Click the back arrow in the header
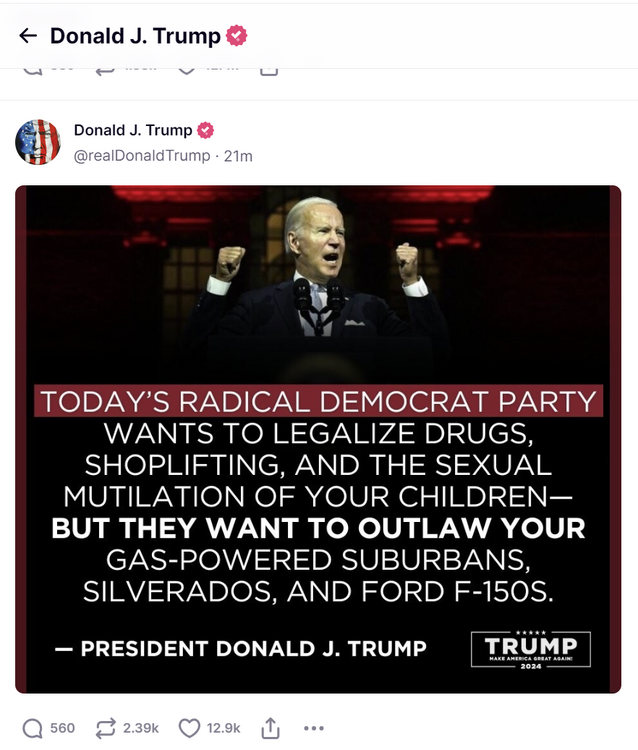638x750 pixels. [28, 36]
